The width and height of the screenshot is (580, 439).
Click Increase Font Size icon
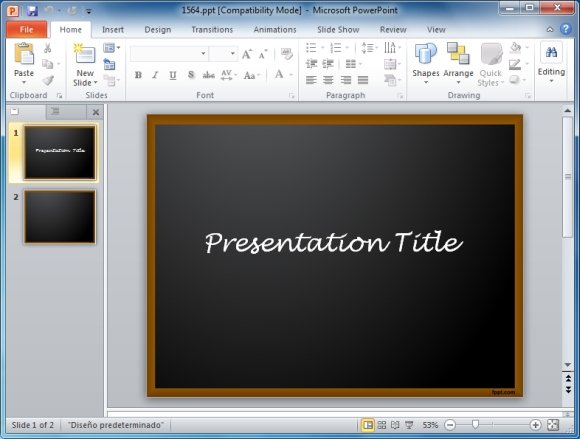[247, 54]
